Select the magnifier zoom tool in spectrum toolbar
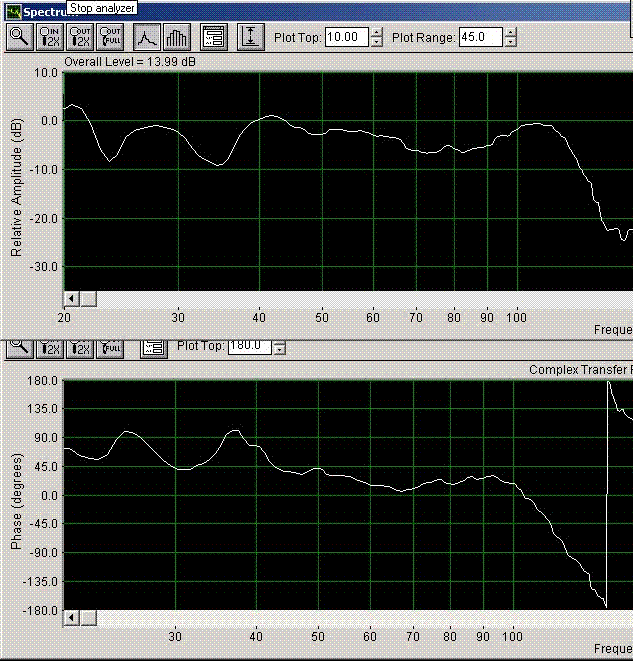This screenshot has width=633, height=661. pos(19,37)
